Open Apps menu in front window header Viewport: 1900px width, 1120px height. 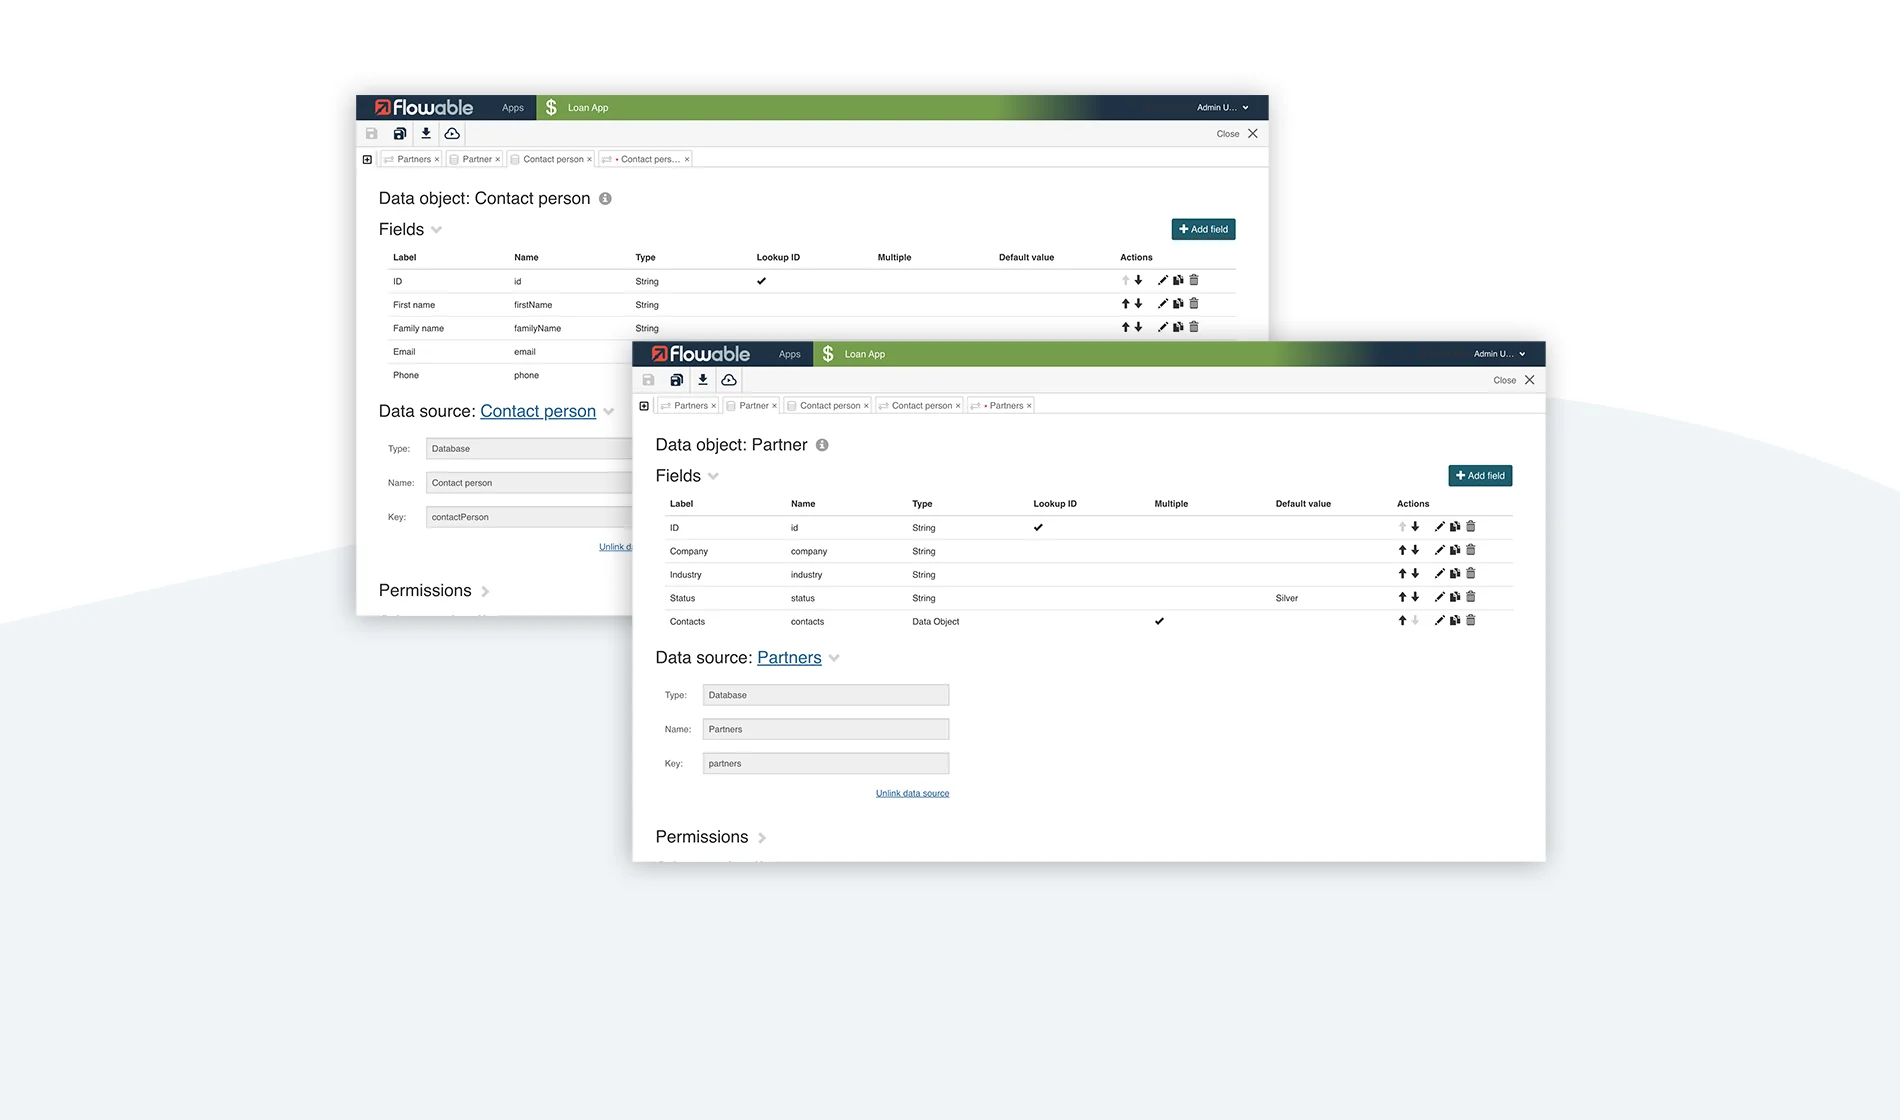(790, 354)
